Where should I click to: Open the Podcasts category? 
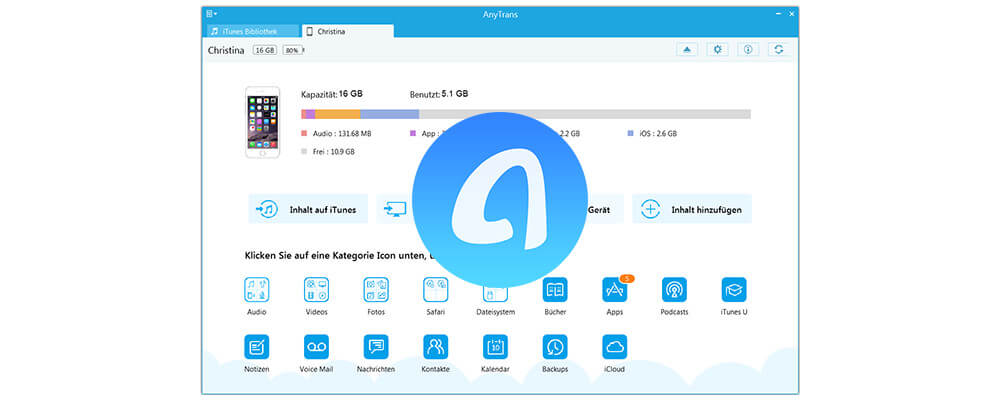(x=674, y=290)
